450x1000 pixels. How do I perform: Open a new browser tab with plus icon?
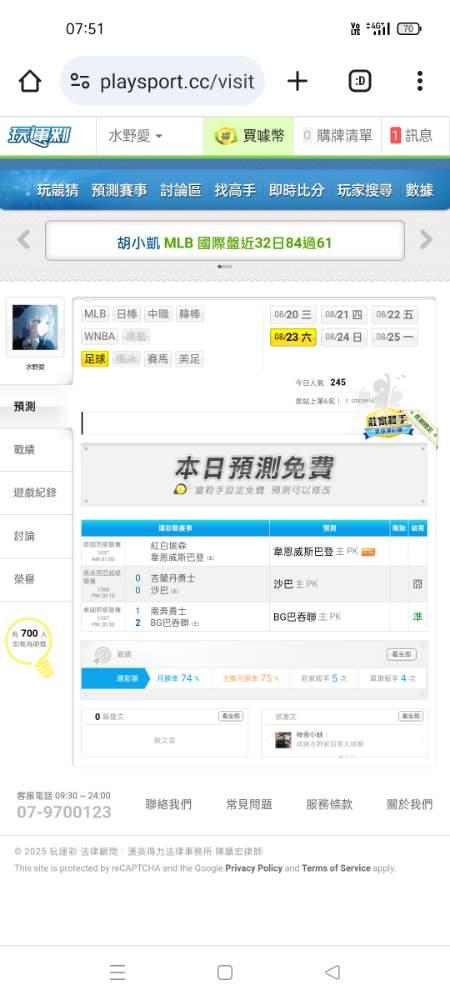pyautogui.click(x=297, y=81)
